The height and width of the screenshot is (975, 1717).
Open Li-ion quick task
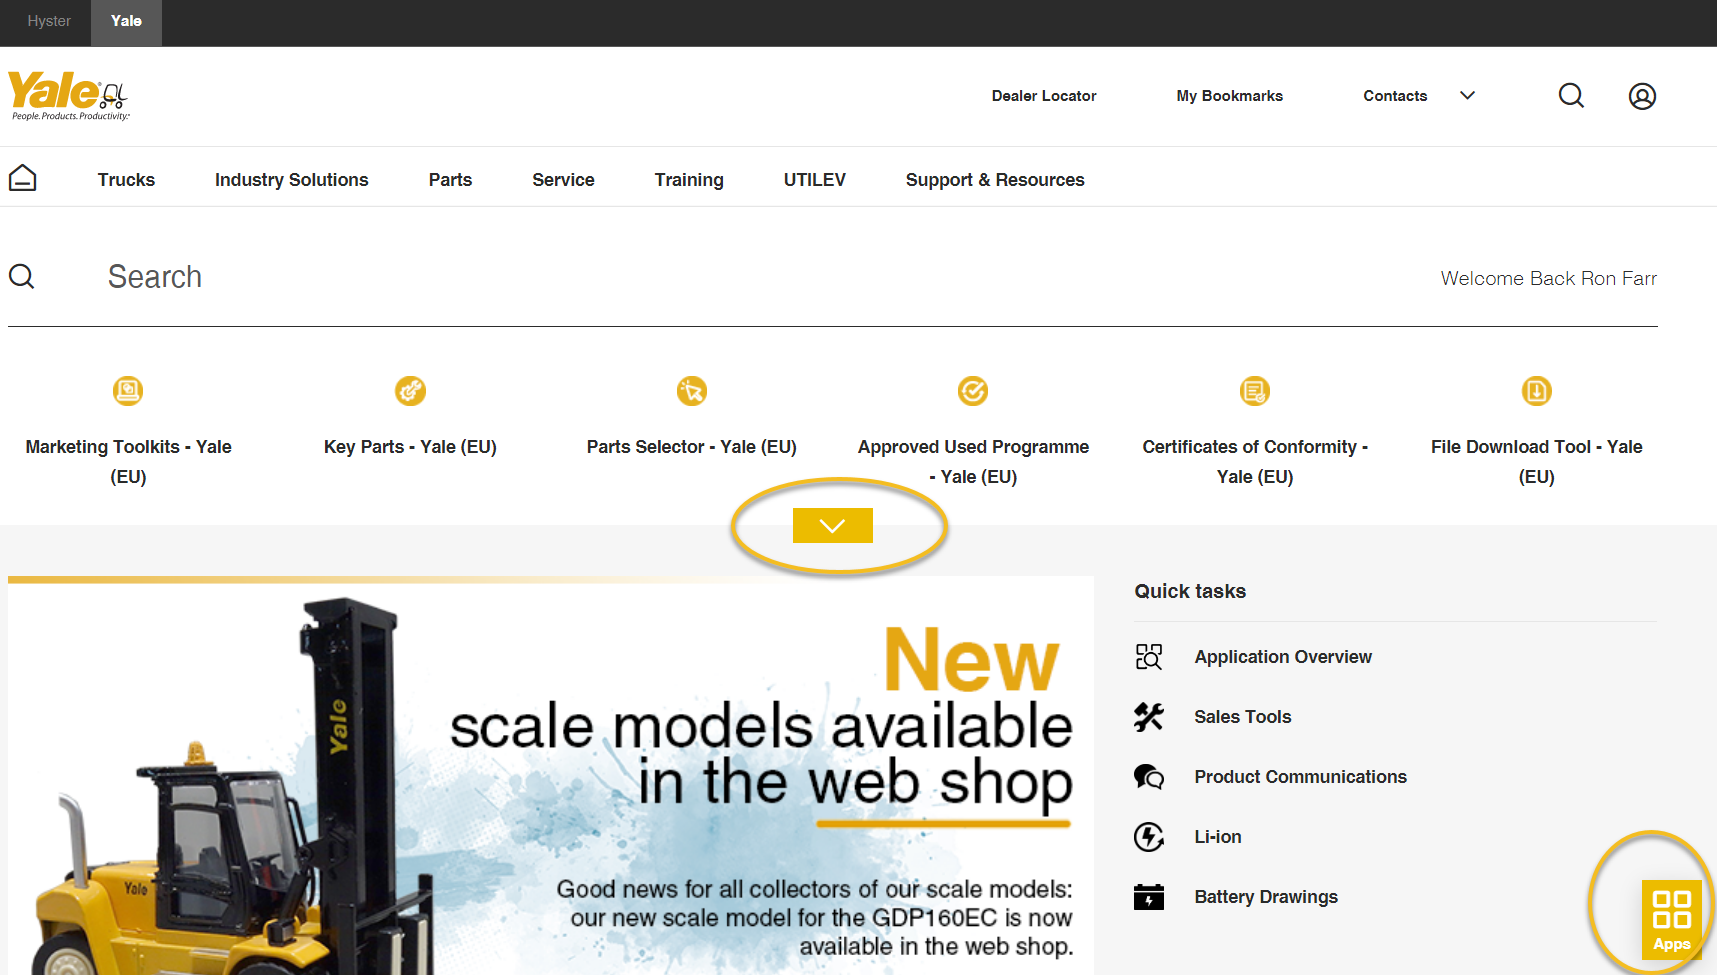point(1218,837)
